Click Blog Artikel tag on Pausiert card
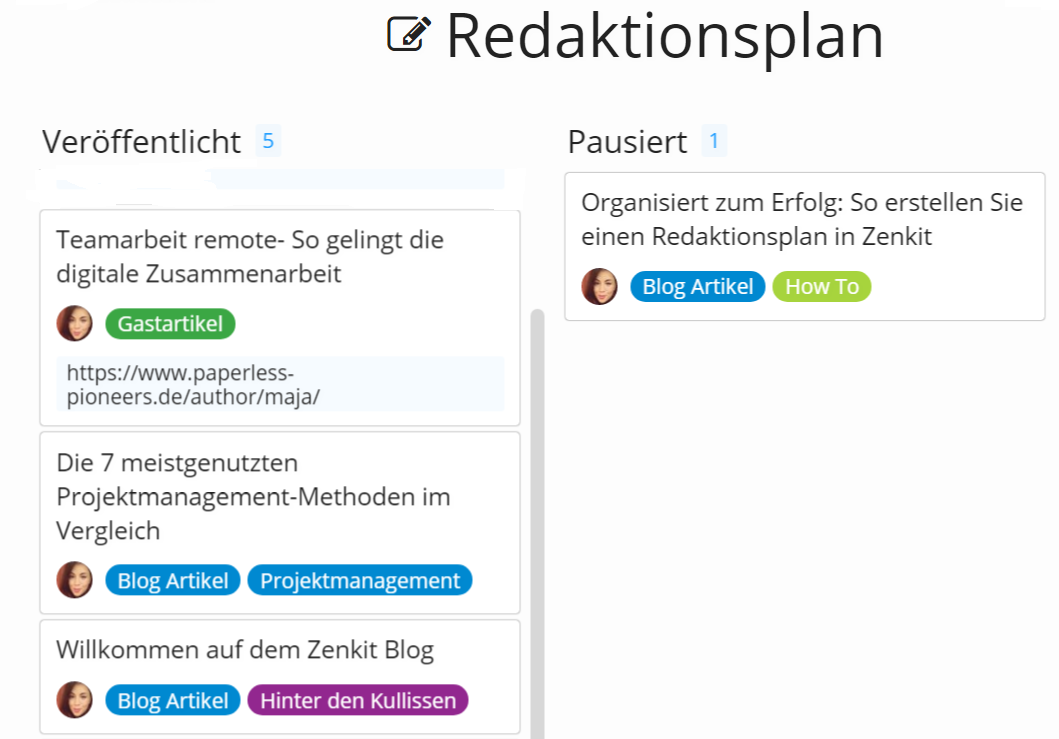This screenshot has height=739, width=1059. (698, 286)
